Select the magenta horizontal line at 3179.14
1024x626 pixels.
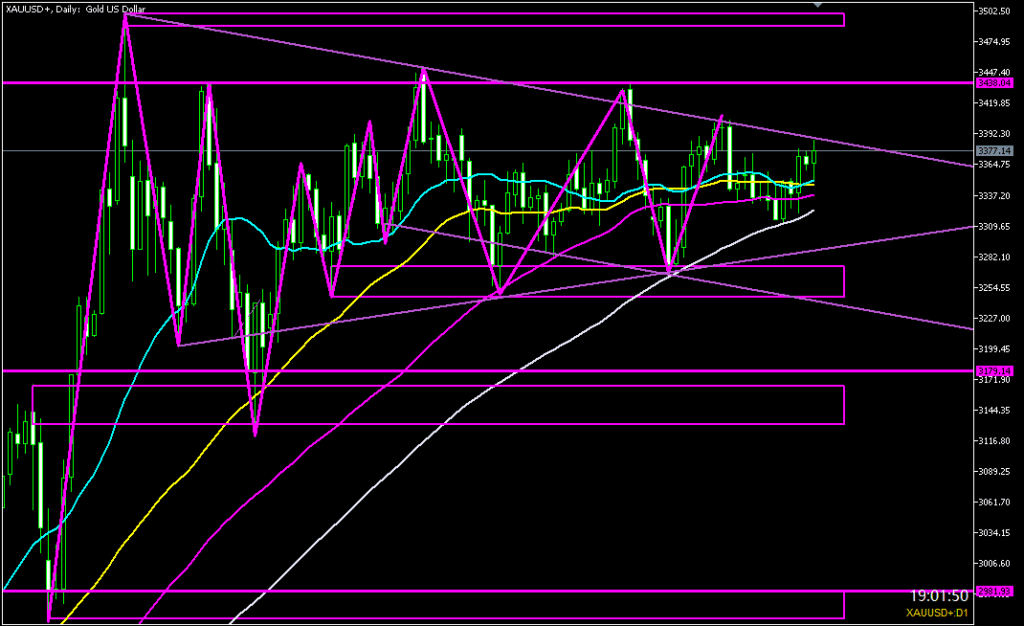point(488,371)
